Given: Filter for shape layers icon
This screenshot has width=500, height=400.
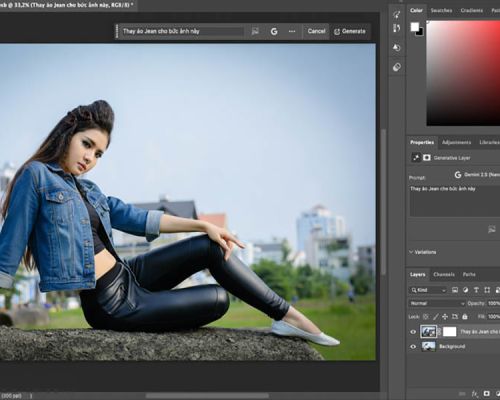Looking at the screenshot, I should (x=487, y=290).
